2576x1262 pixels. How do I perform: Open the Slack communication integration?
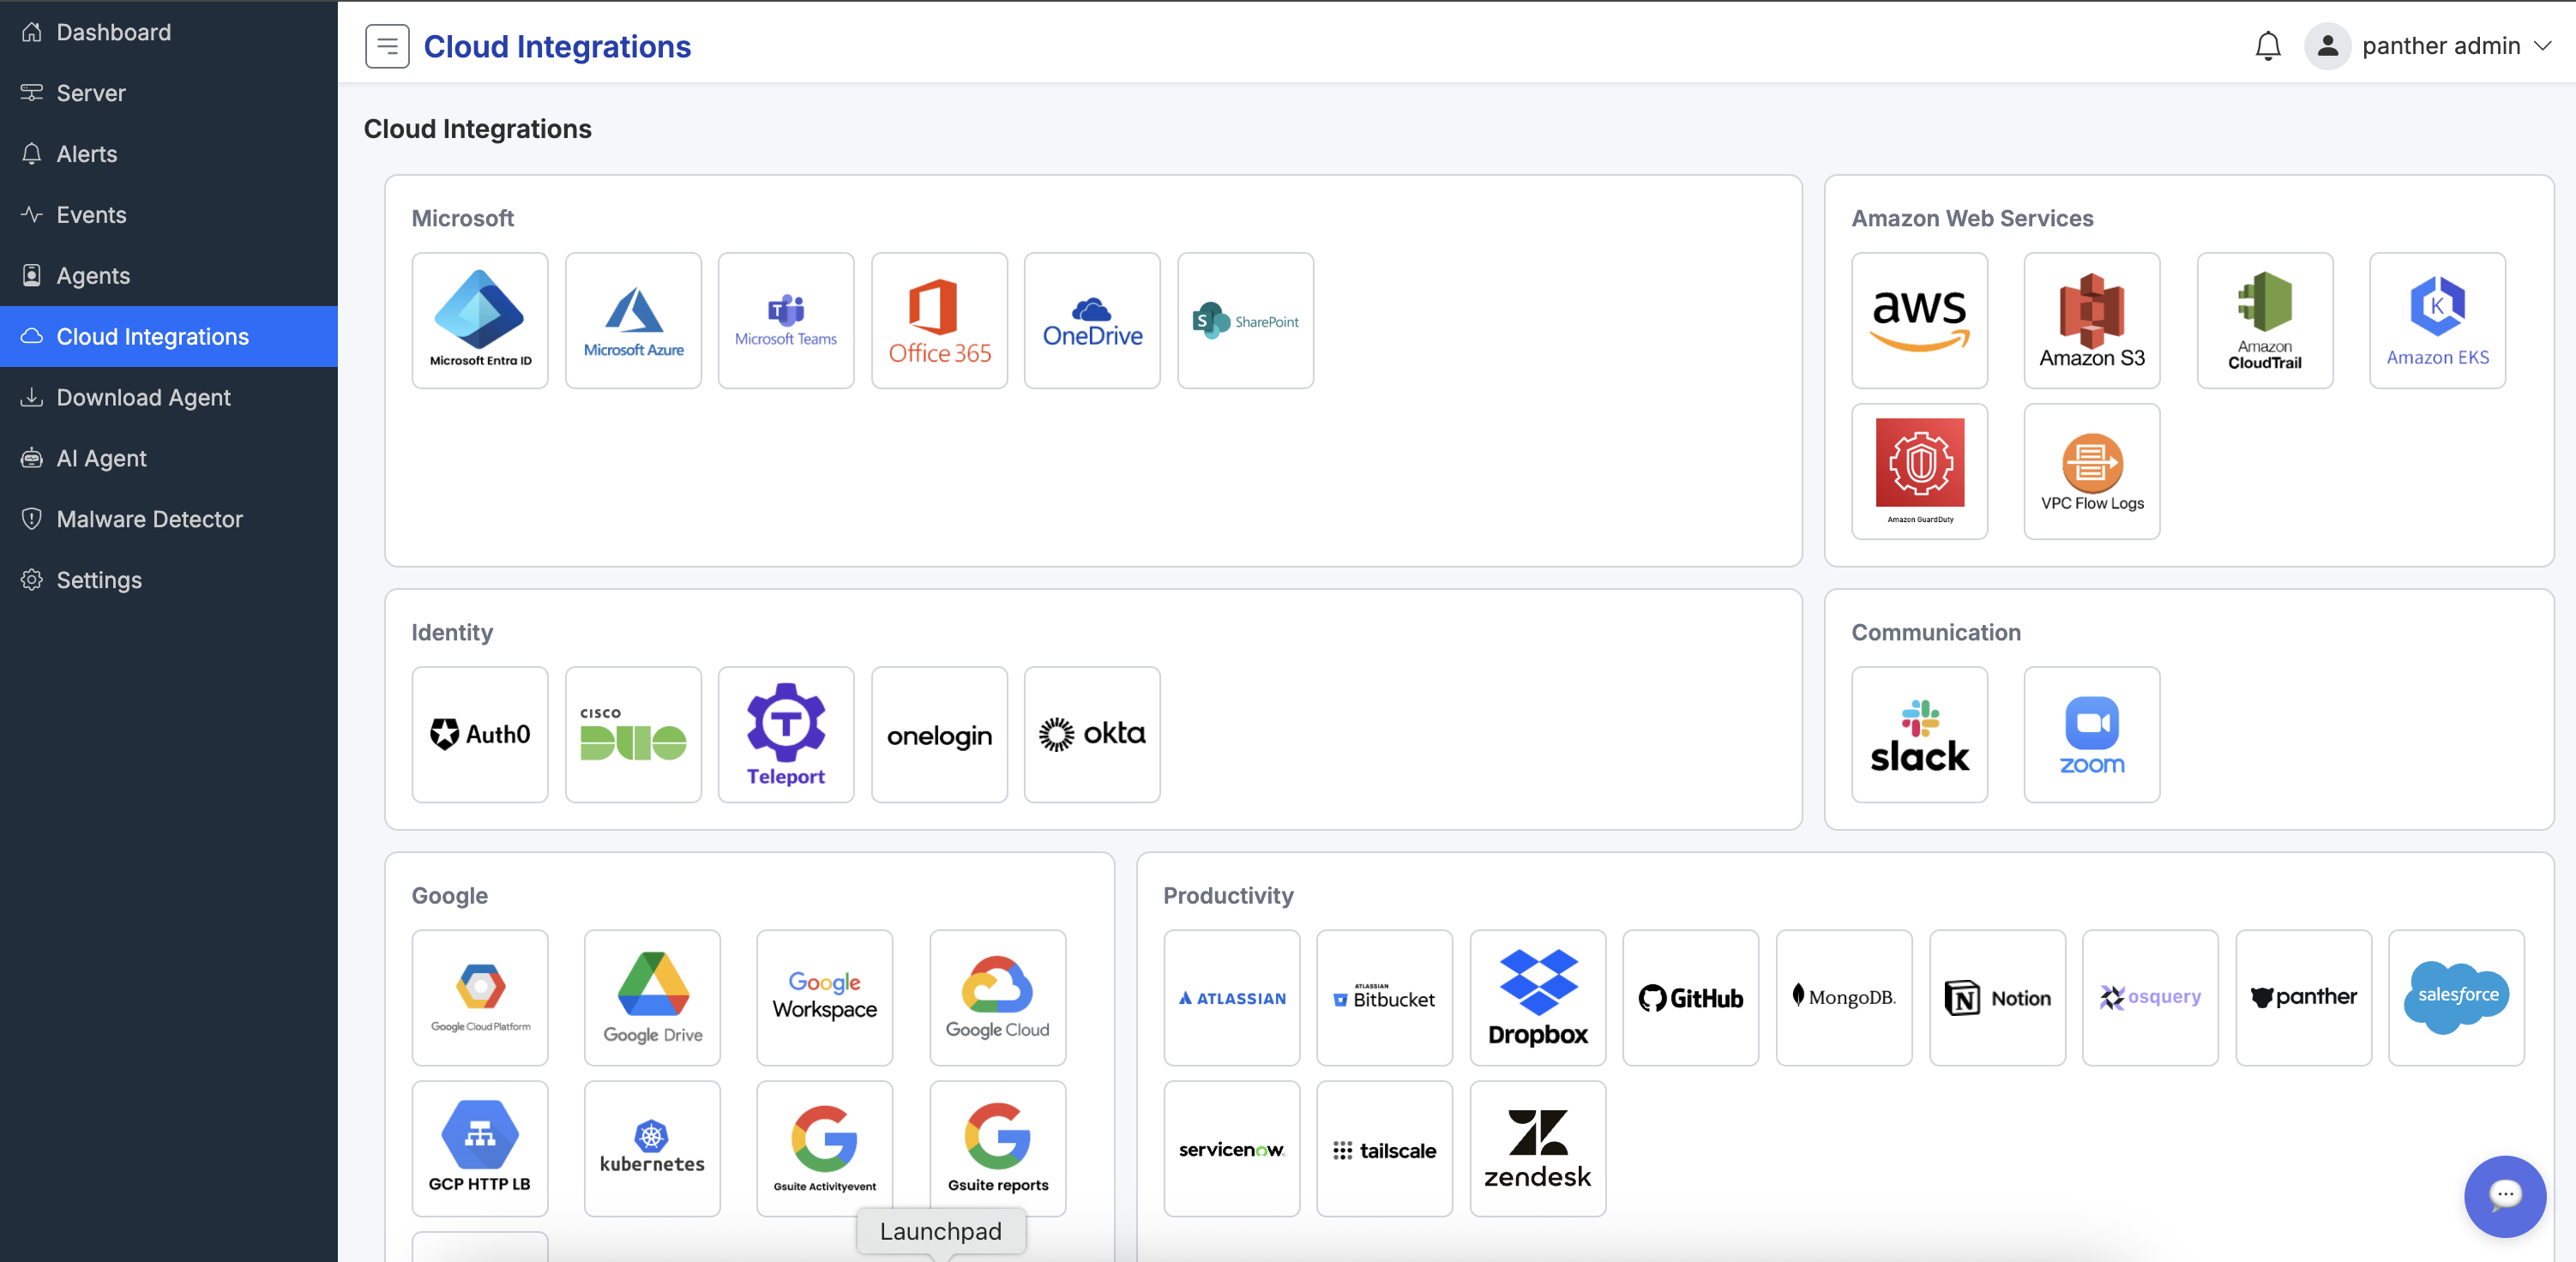[1919, 735]
